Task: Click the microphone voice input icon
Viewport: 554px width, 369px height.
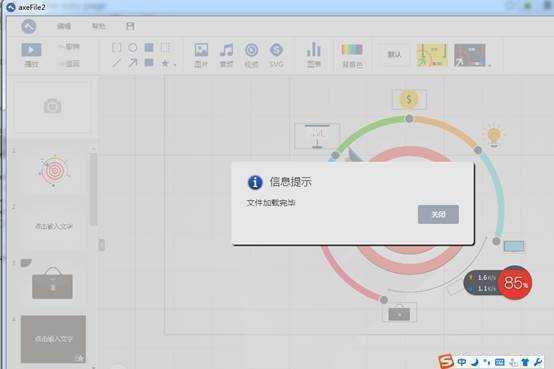Action: (513, 362)
